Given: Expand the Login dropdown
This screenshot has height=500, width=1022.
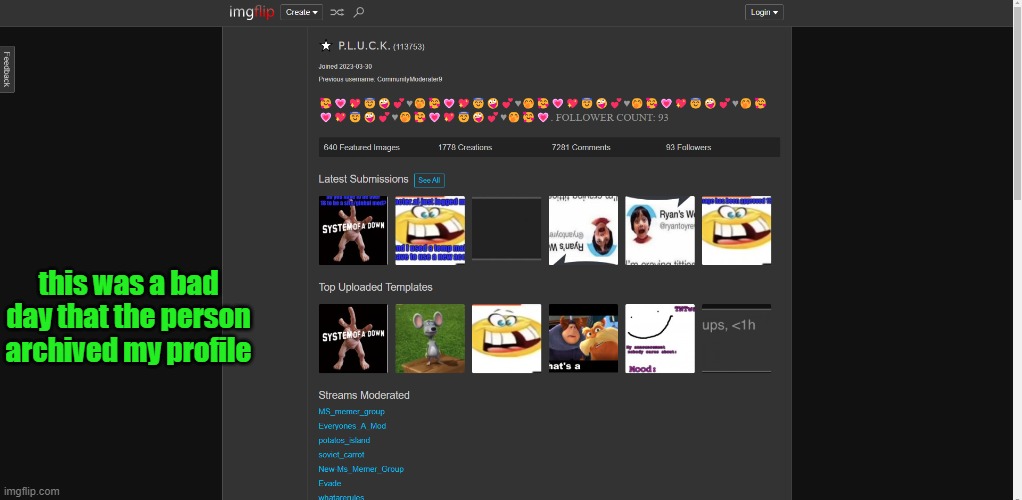Looking at the screenshot, I should 764,12.
